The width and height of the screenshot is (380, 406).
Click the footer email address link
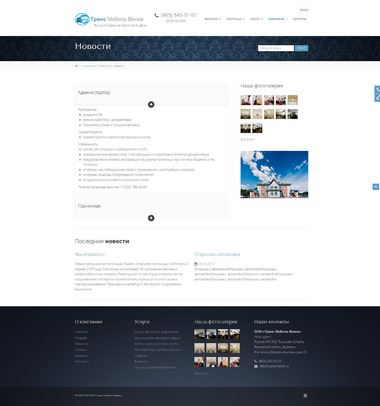tap(274, 366)
